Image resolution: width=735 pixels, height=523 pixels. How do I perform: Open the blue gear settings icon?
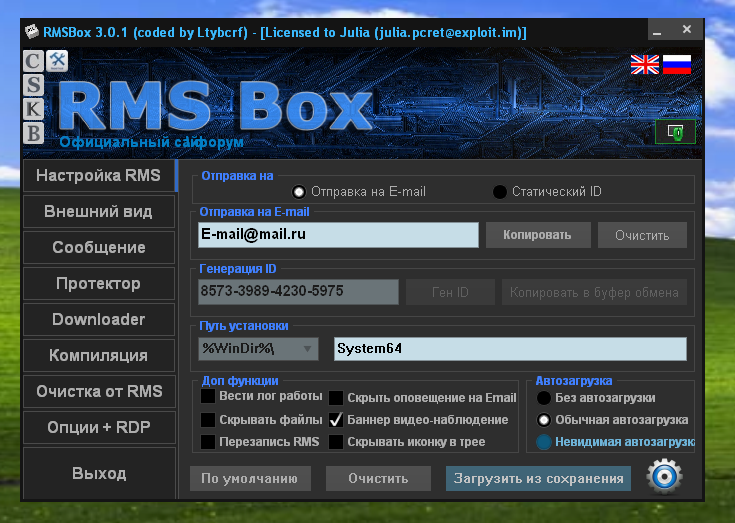pyautogui.click(x=664, y=477)
